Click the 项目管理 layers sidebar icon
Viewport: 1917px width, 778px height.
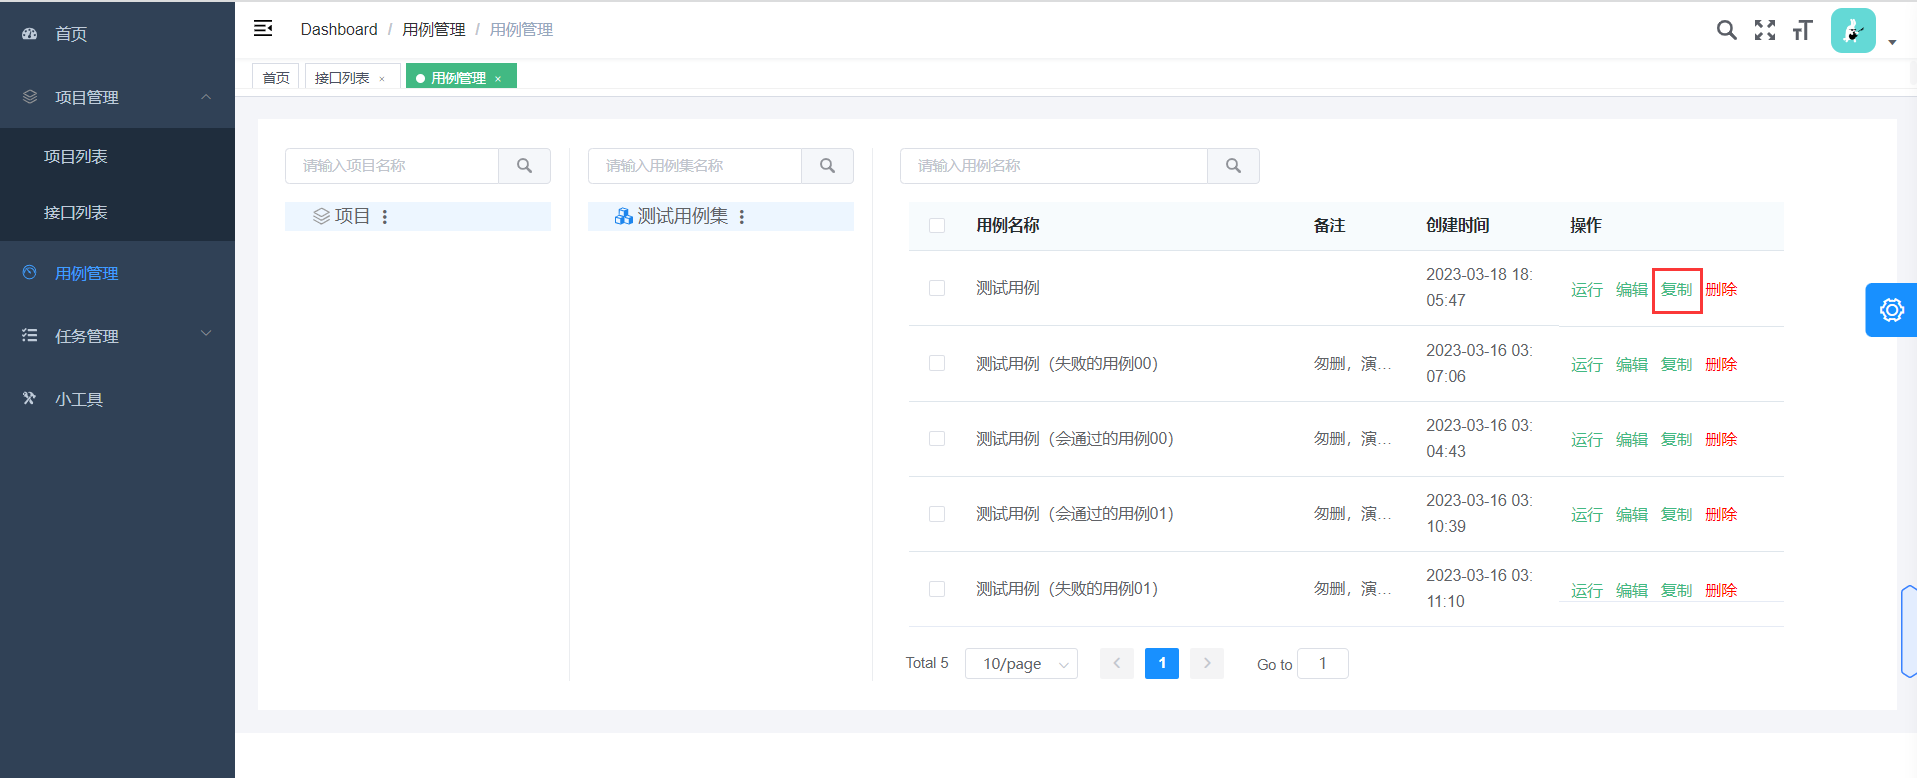[29, 97]
